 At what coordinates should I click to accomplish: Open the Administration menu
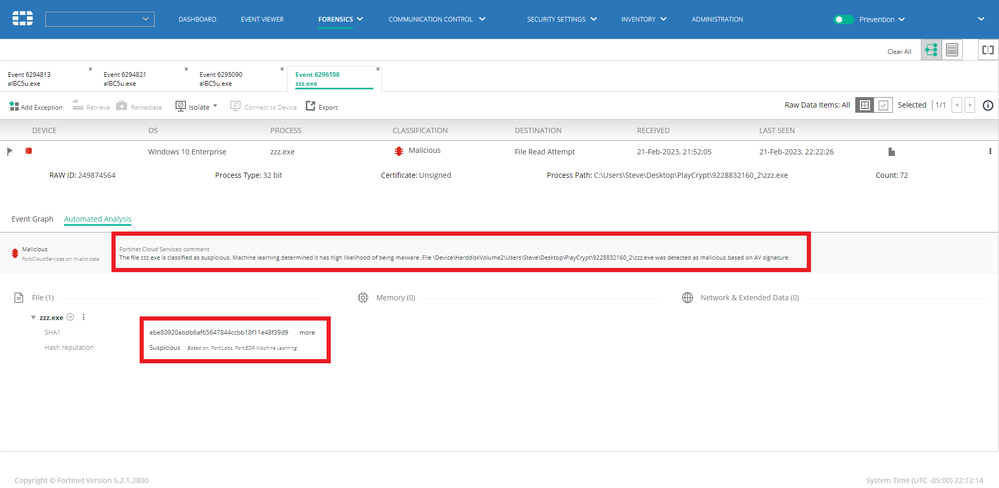717,20
